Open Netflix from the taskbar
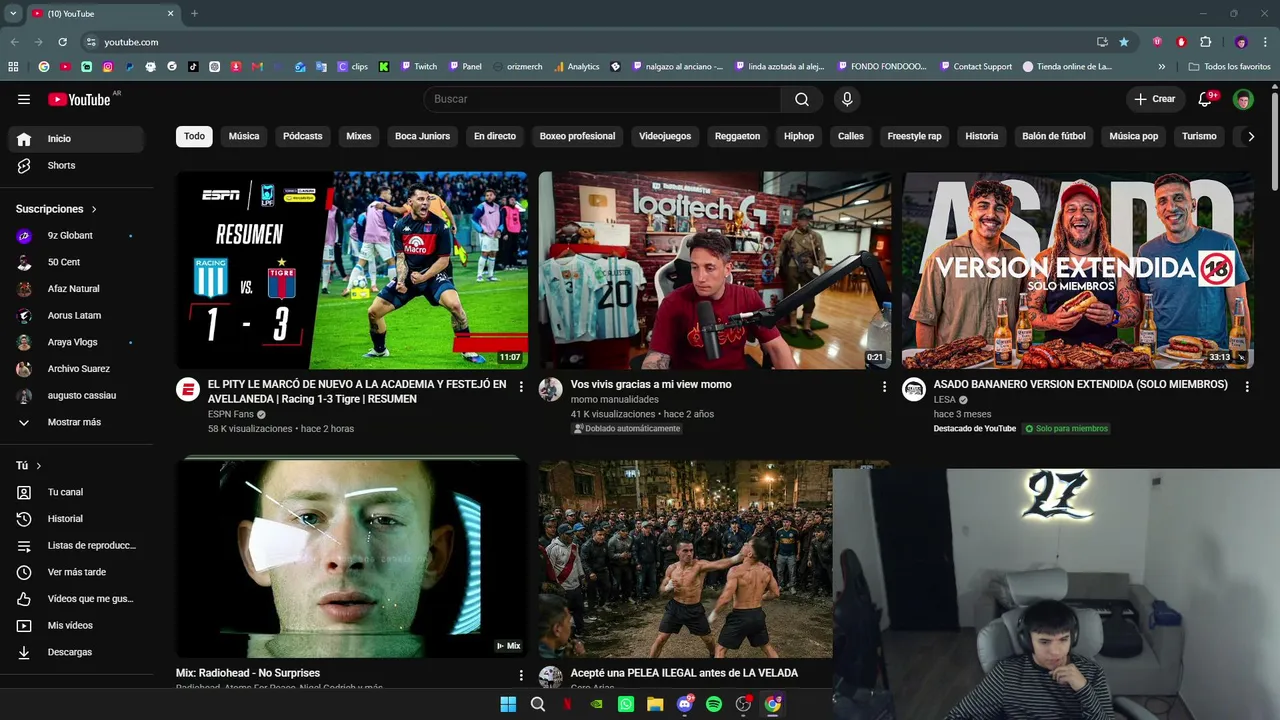Image resolution: width=1280 pixels, height=720 pixels. [568, 704]
